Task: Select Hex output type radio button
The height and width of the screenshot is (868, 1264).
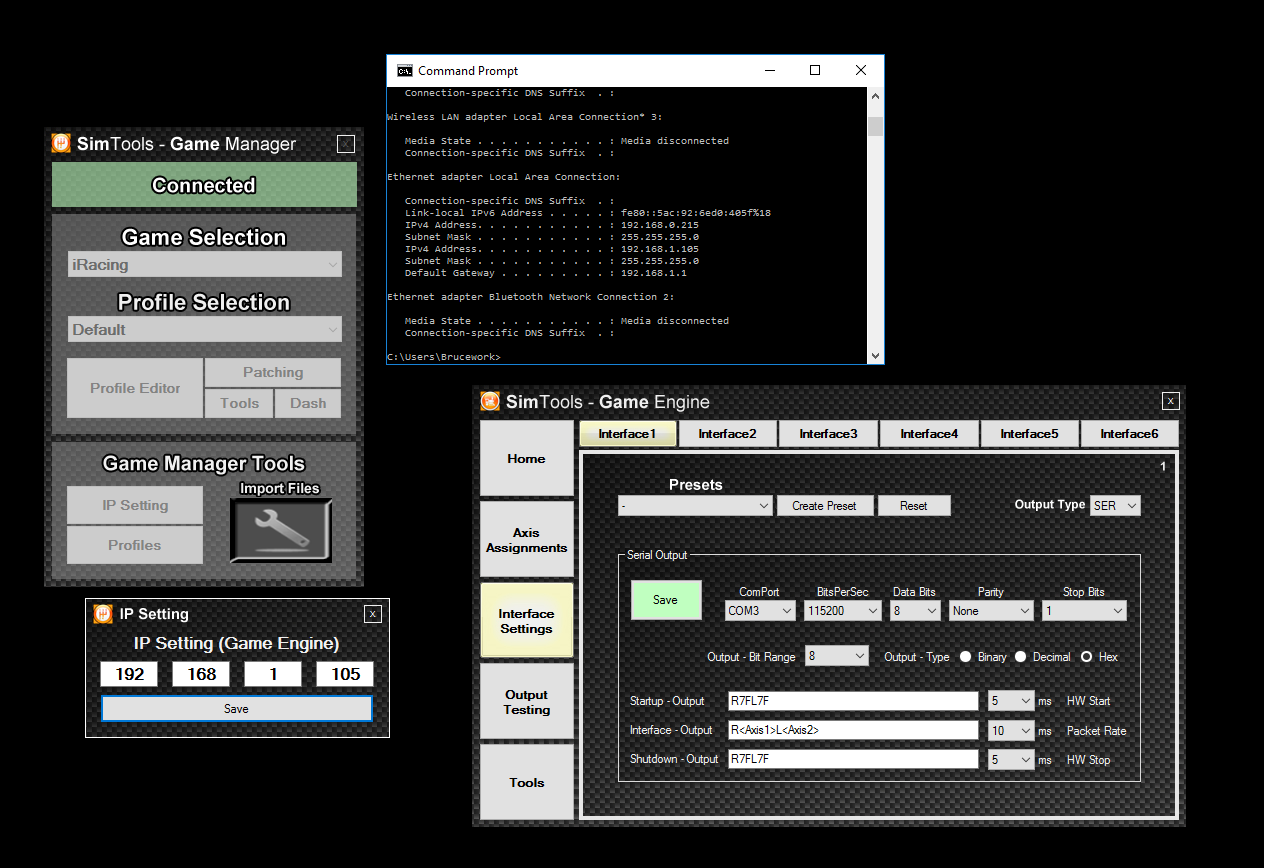Action: click(1086, 657)
